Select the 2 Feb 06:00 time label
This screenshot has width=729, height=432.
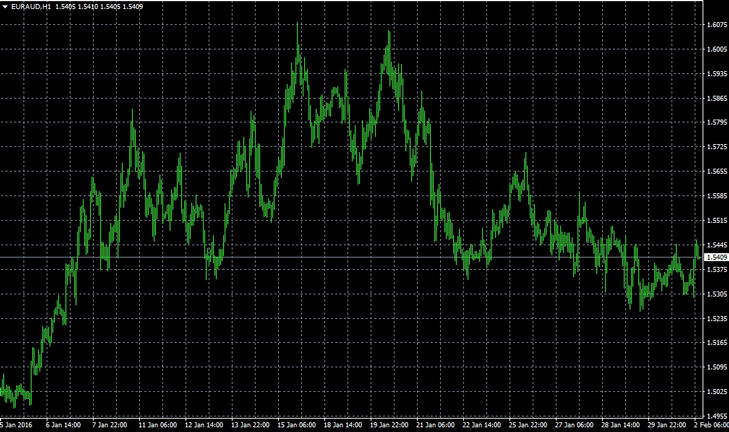(712, 425)
